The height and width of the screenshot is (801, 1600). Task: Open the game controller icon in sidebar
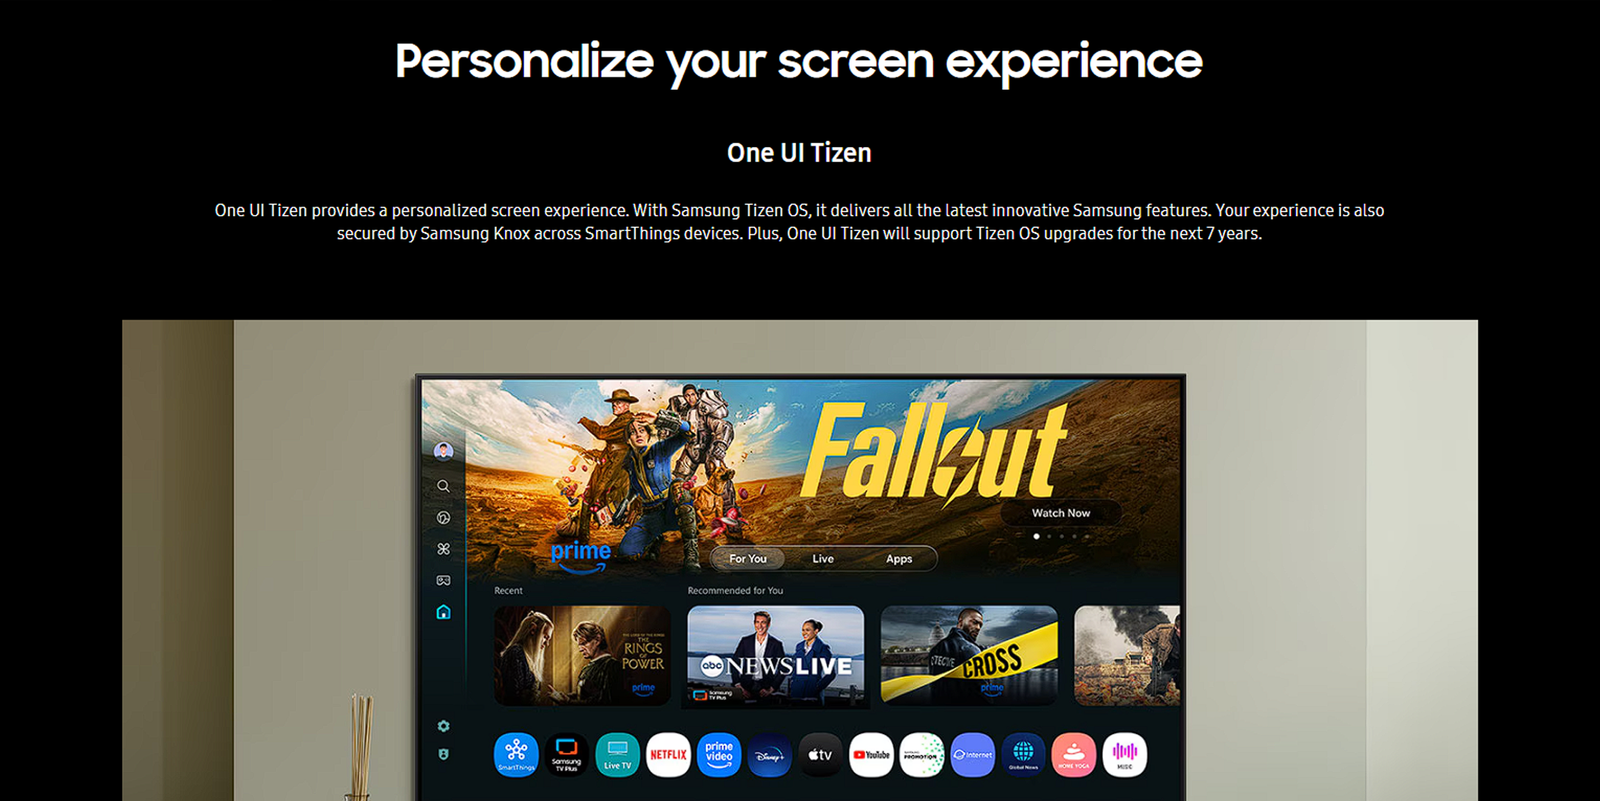tap(443, 580)
